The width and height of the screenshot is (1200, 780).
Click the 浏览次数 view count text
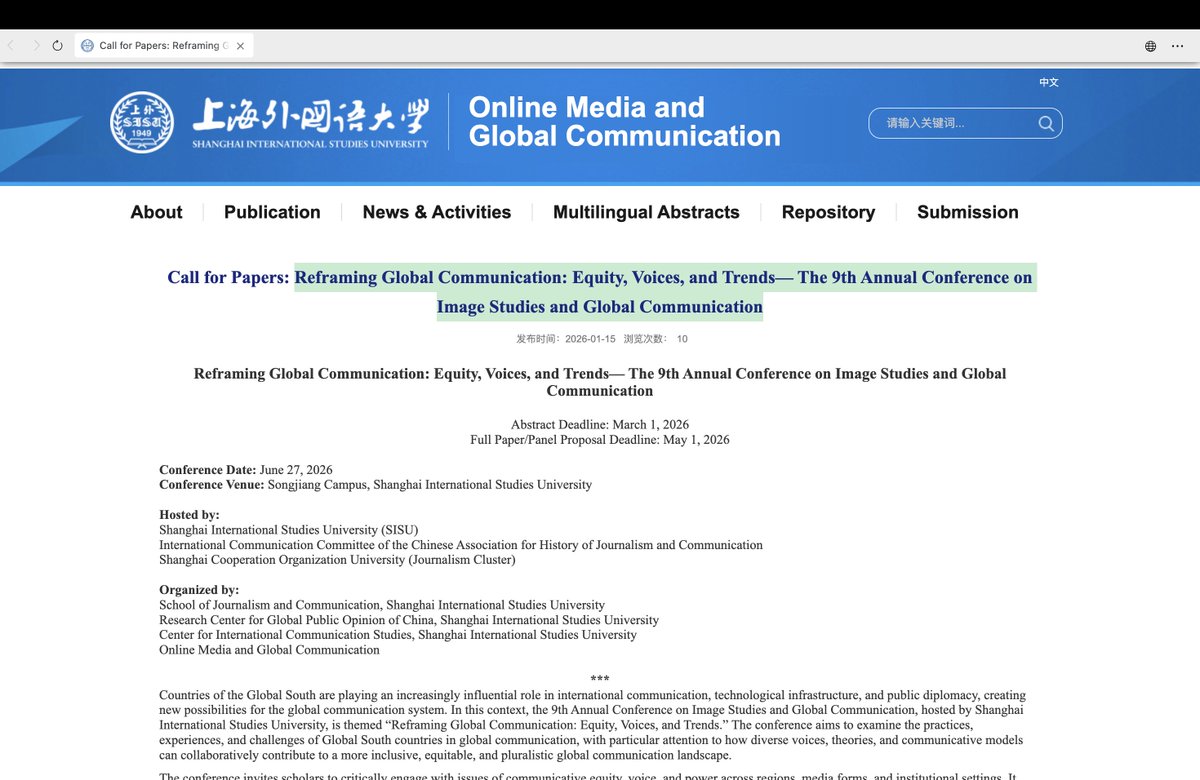coord(656,339)
